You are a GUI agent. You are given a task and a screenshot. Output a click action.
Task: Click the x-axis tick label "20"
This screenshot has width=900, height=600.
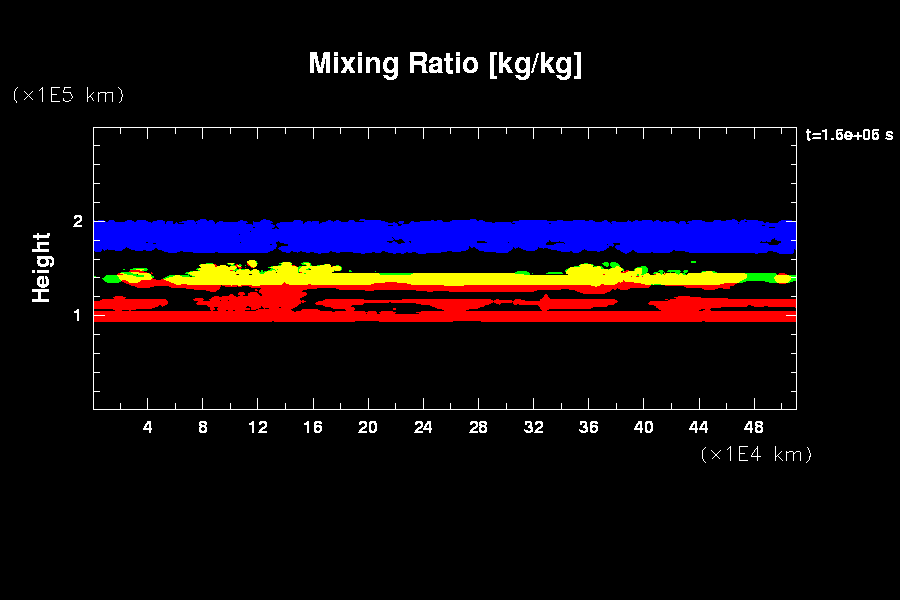[368, 428]
